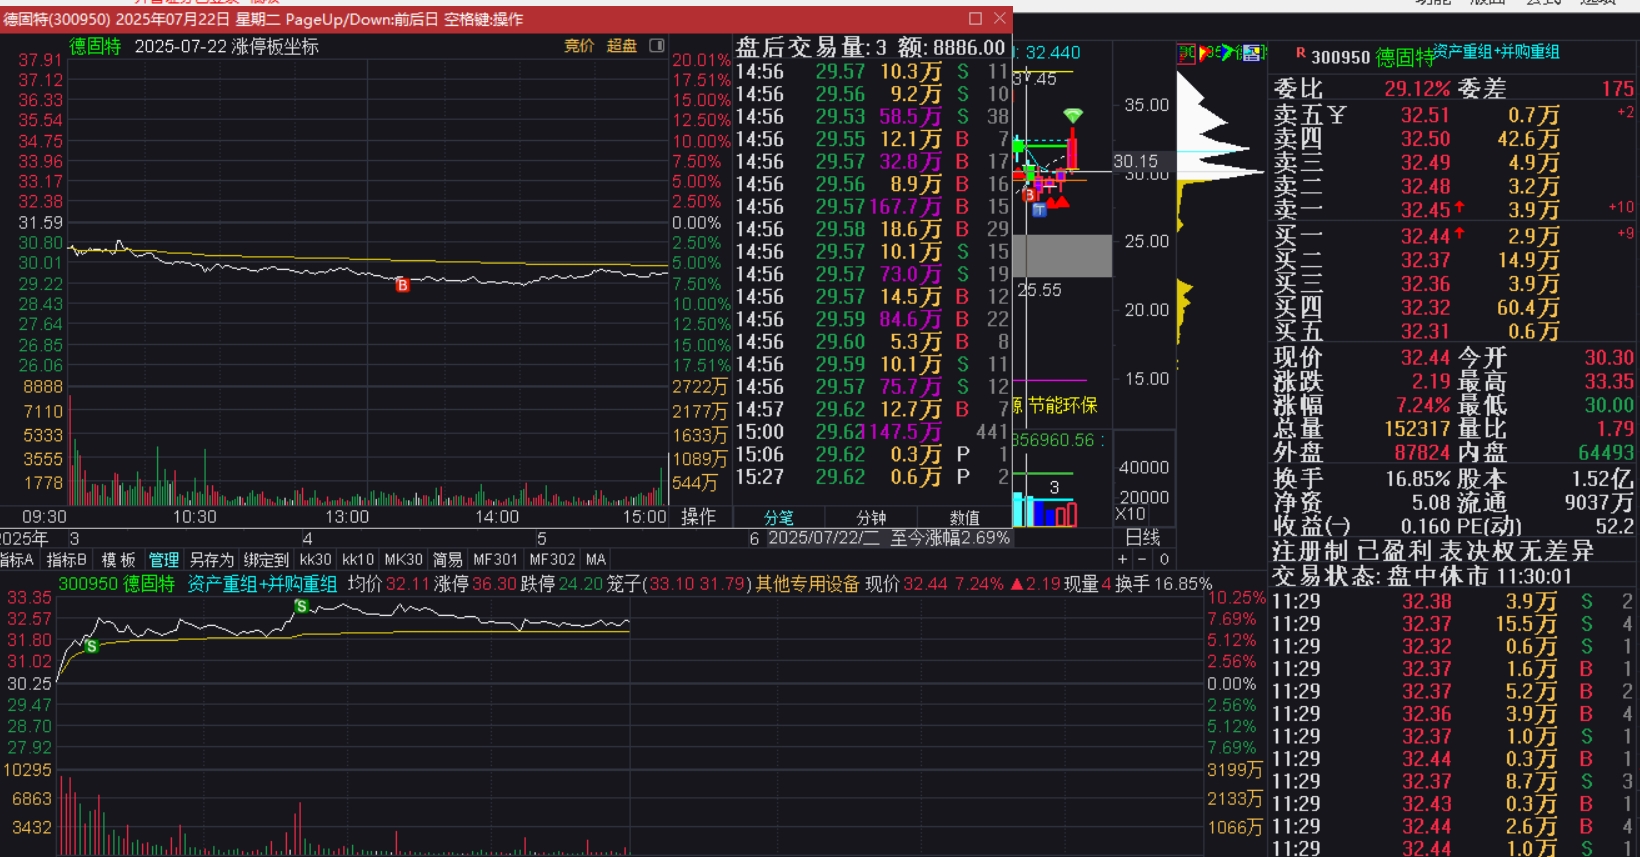Screen dimensions: 1640x857
Task: Select the 简易 indicator template
Action: coord(448,560)
